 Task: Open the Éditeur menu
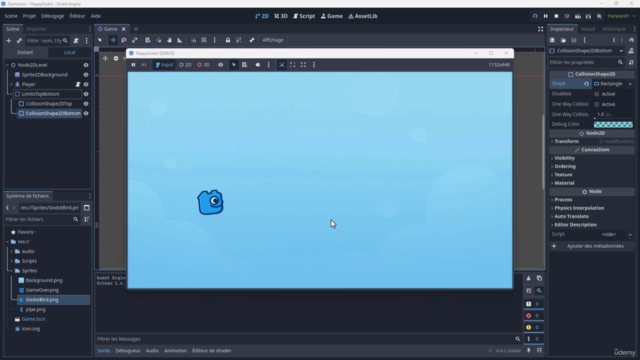[x=77, y=16]
